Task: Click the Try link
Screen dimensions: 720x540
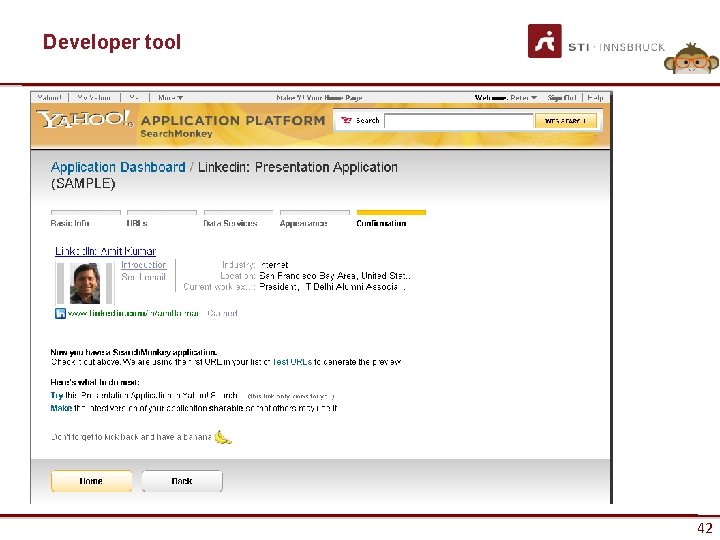Action: [56, 395]
